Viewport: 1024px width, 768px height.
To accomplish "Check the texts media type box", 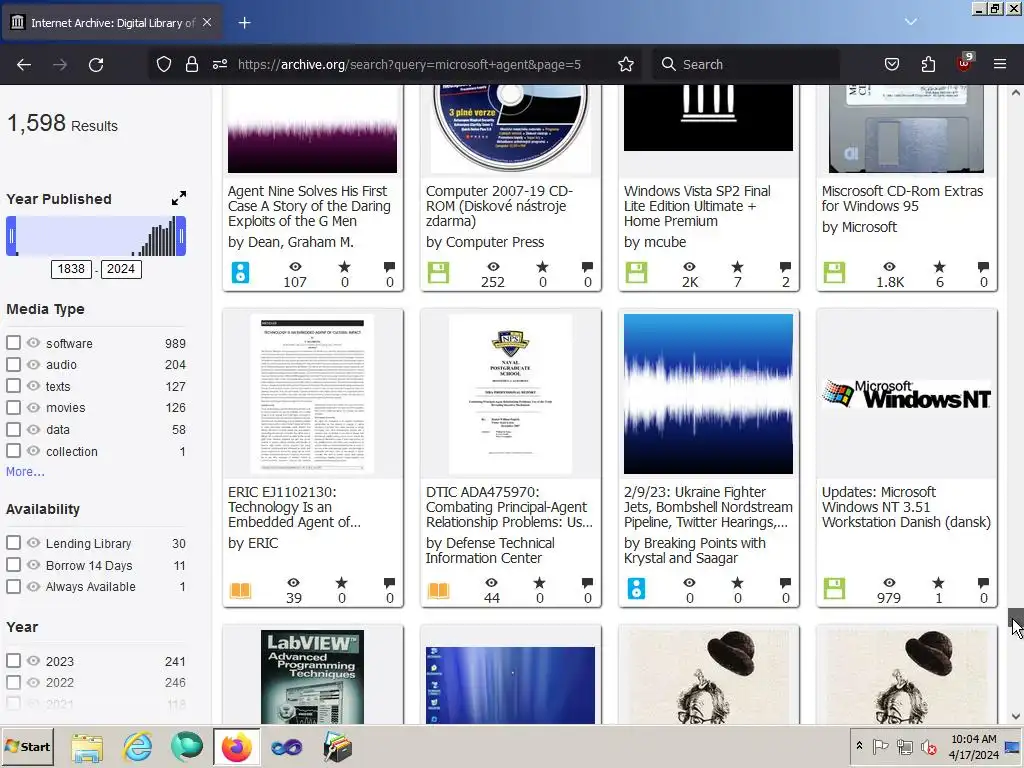I will click(x=13, y=385).
